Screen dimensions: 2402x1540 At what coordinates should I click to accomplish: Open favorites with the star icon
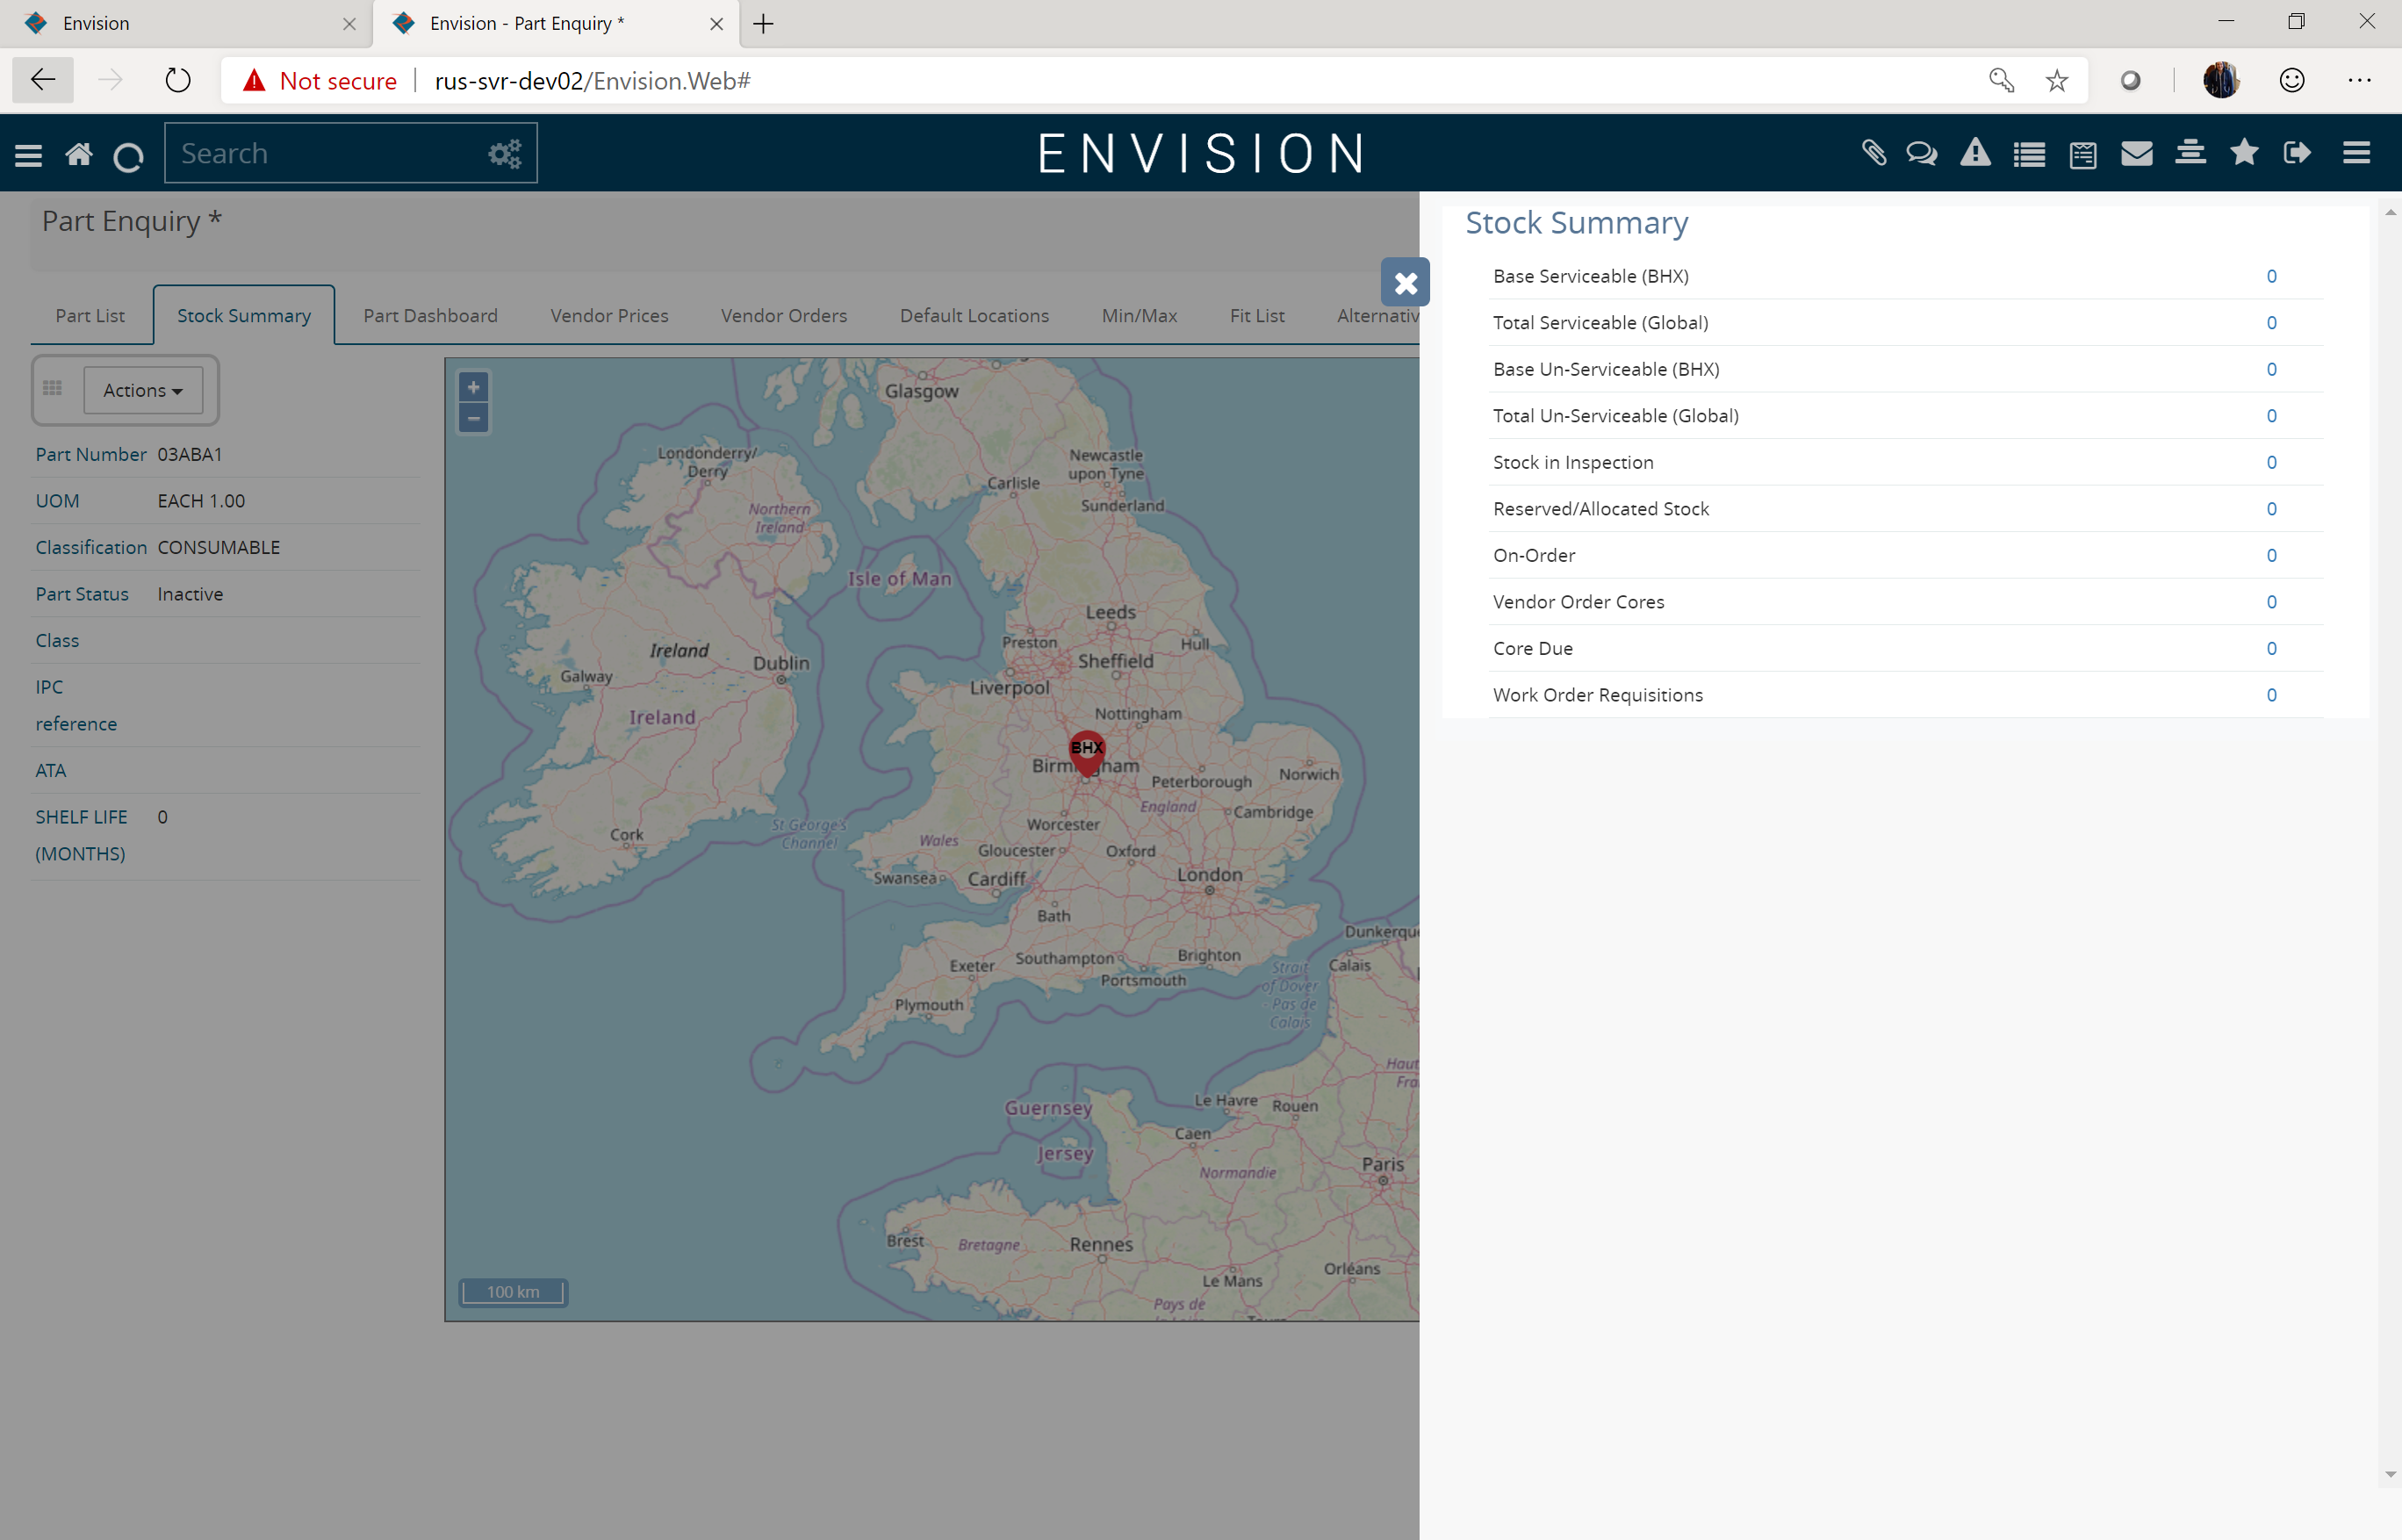coord(2244,153)
